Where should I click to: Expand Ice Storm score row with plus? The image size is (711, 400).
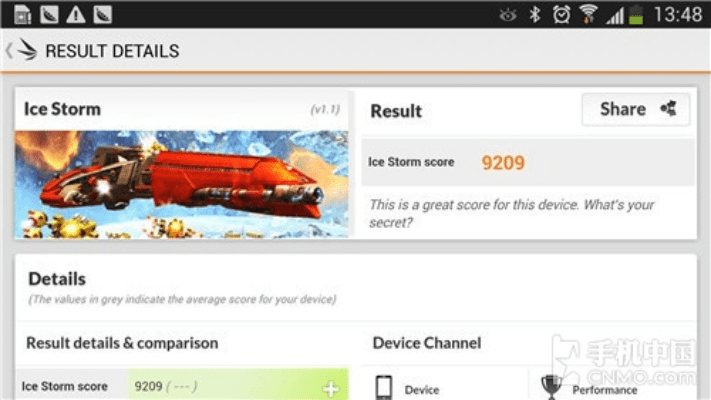click(x=331, y=388)
